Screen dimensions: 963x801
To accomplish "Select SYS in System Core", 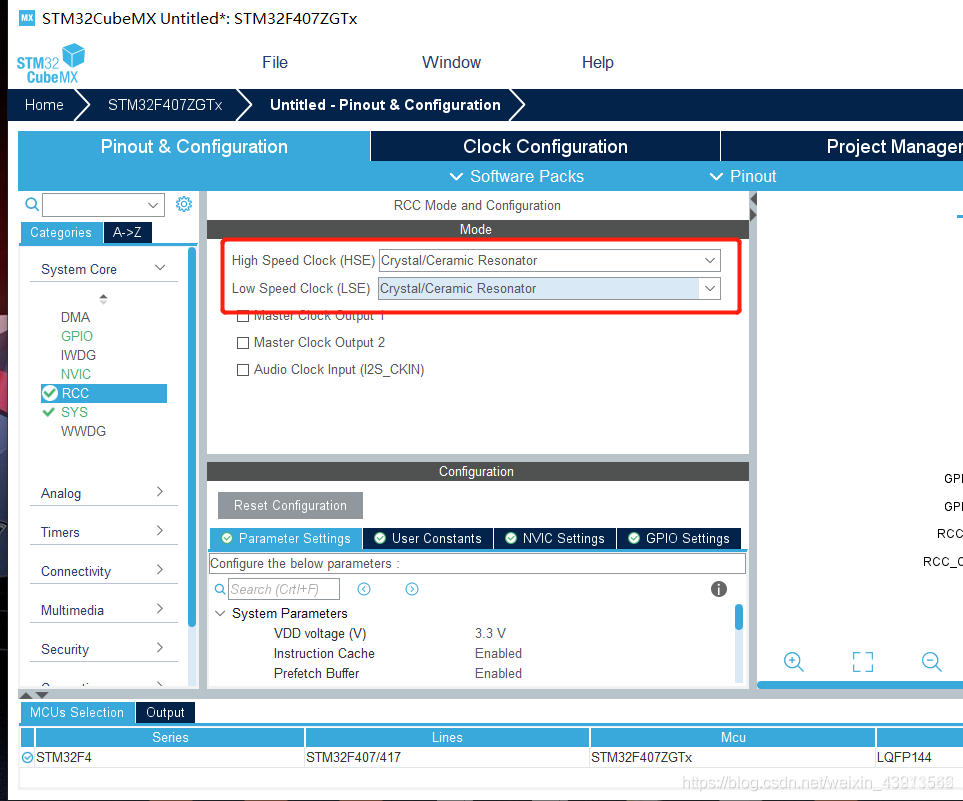I will (x=74, y=412).
